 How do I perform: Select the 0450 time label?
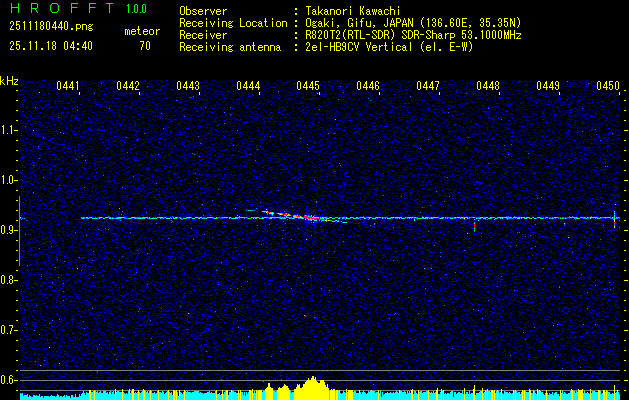[608, 87]
